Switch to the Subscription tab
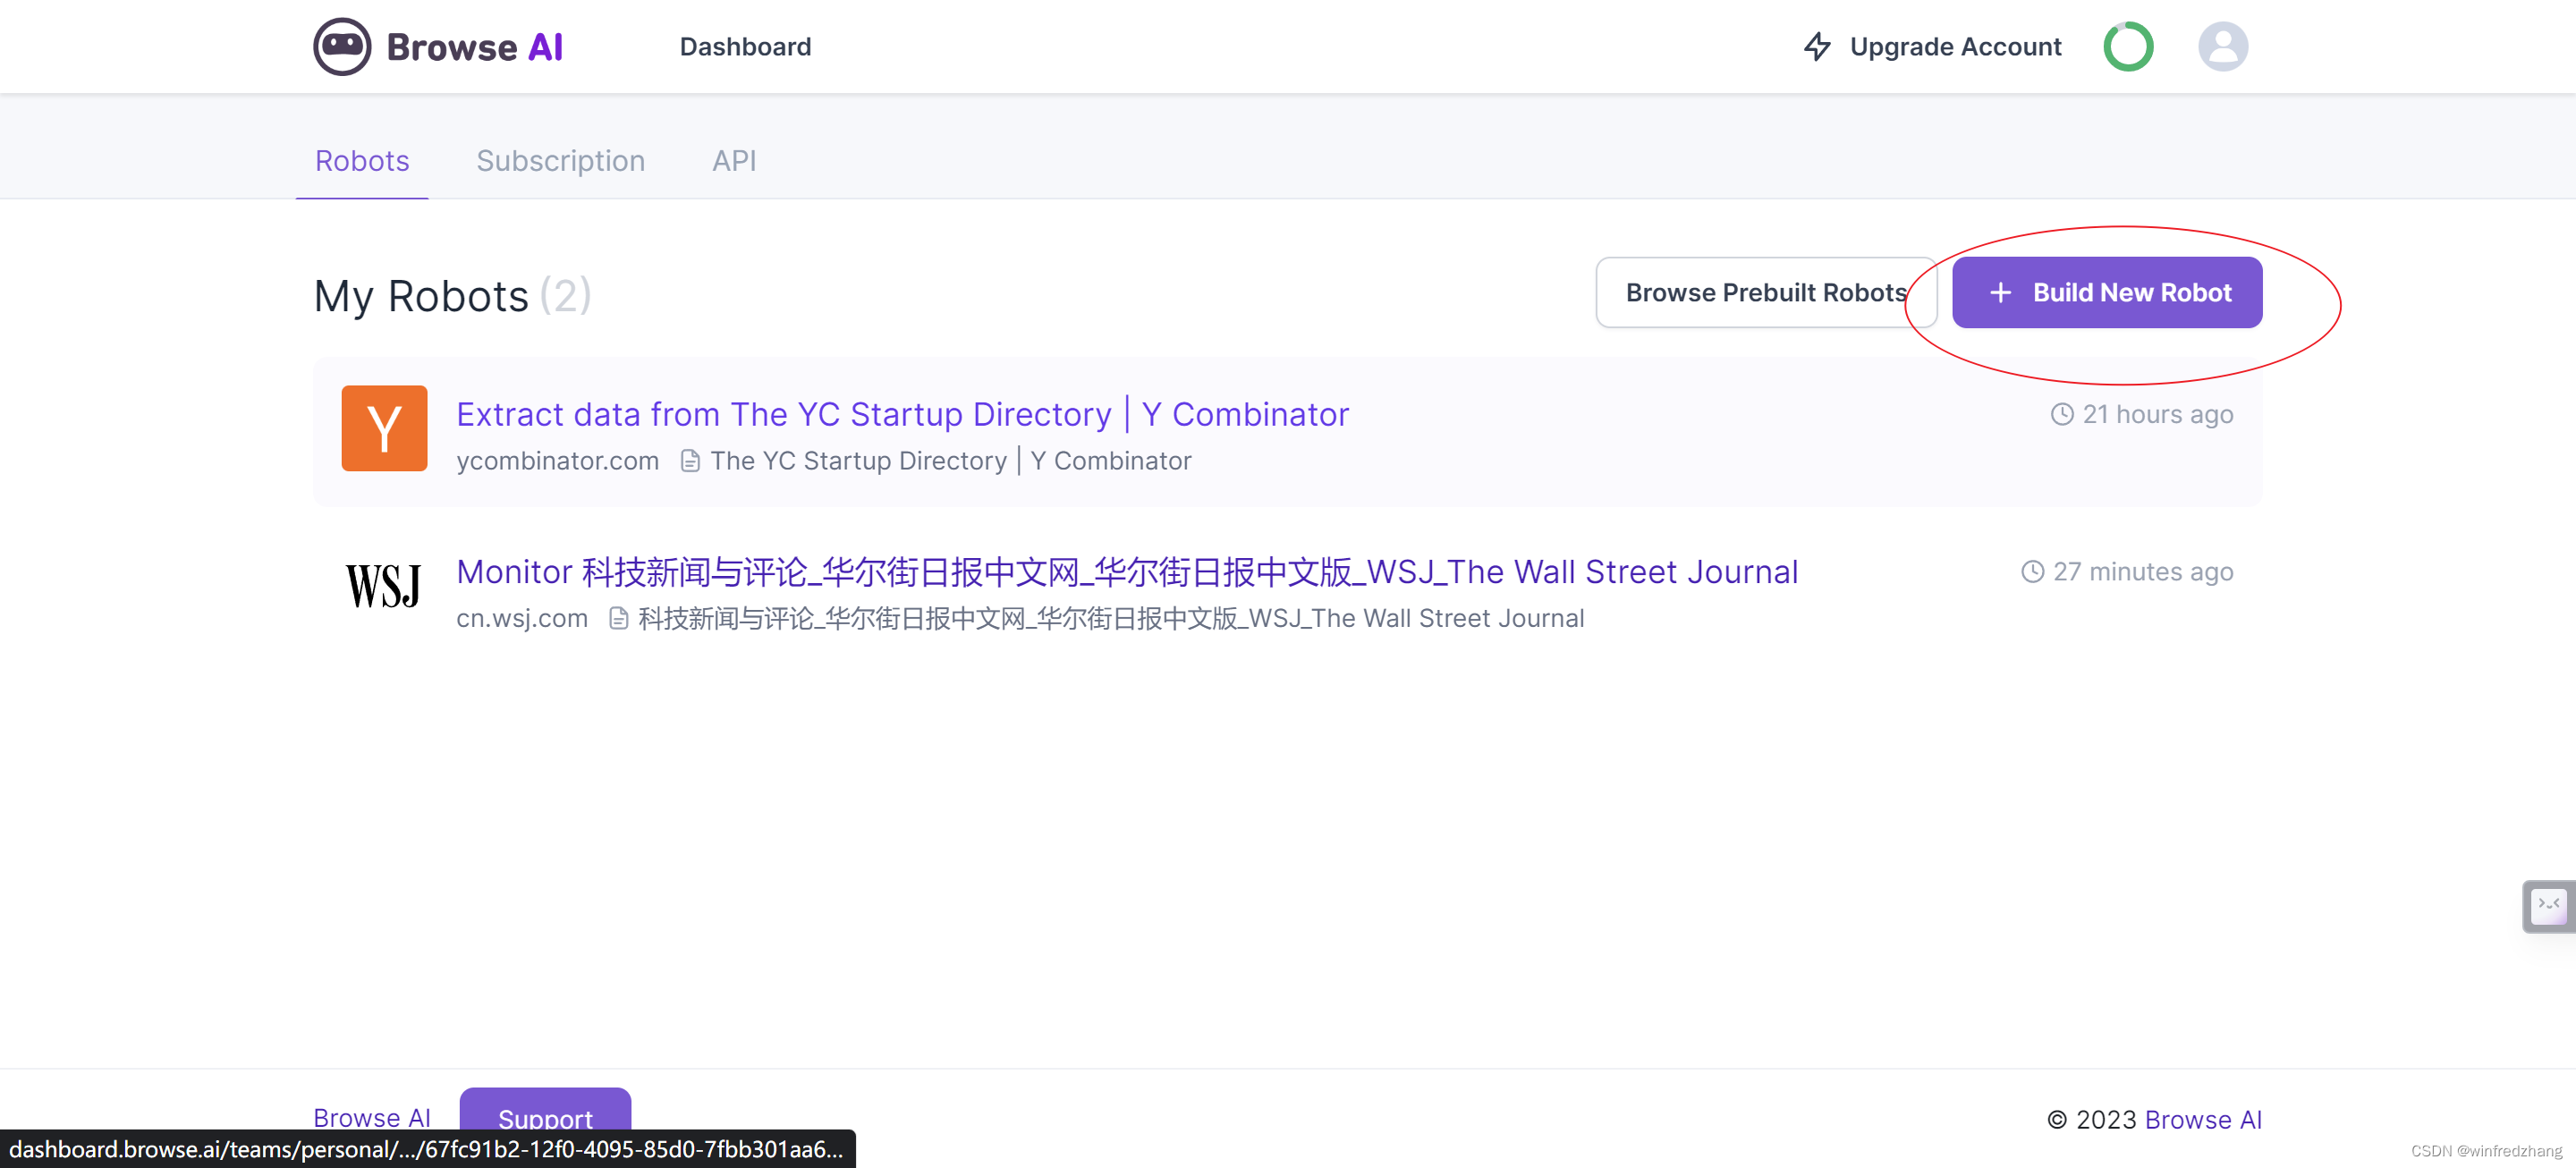 pos(560,161)
